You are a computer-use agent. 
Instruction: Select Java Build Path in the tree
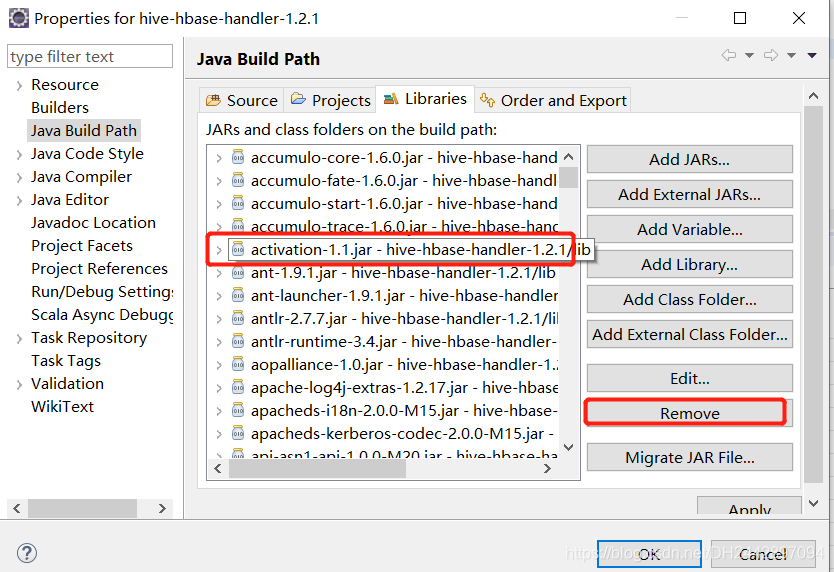point(84,130)
